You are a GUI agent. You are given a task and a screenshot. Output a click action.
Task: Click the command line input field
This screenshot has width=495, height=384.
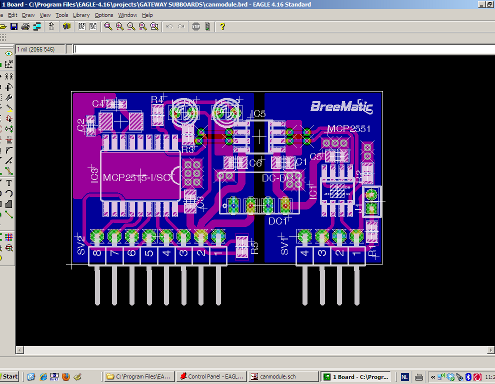click(283, 49)
